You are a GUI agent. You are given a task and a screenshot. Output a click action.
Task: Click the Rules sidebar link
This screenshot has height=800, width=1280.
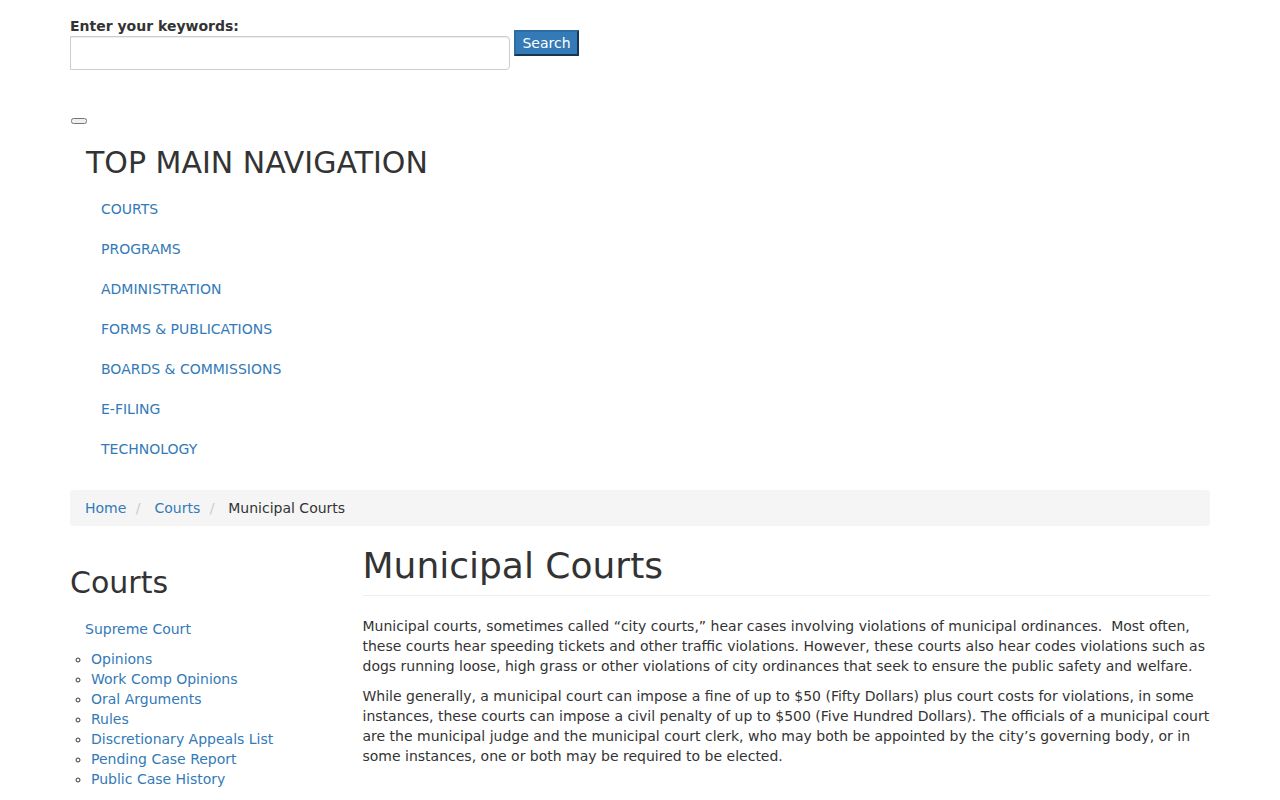[110, 719]
